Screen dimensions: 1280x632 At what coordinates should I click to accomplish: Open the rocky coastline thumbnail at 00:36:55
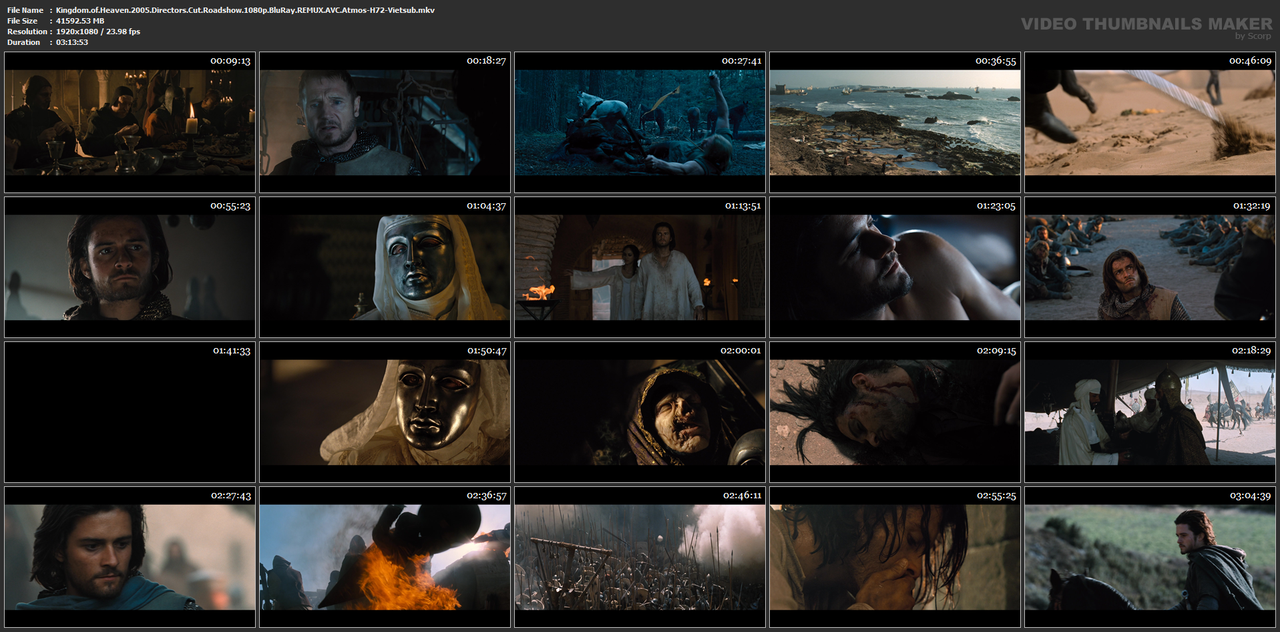click(x=895, y=122)
